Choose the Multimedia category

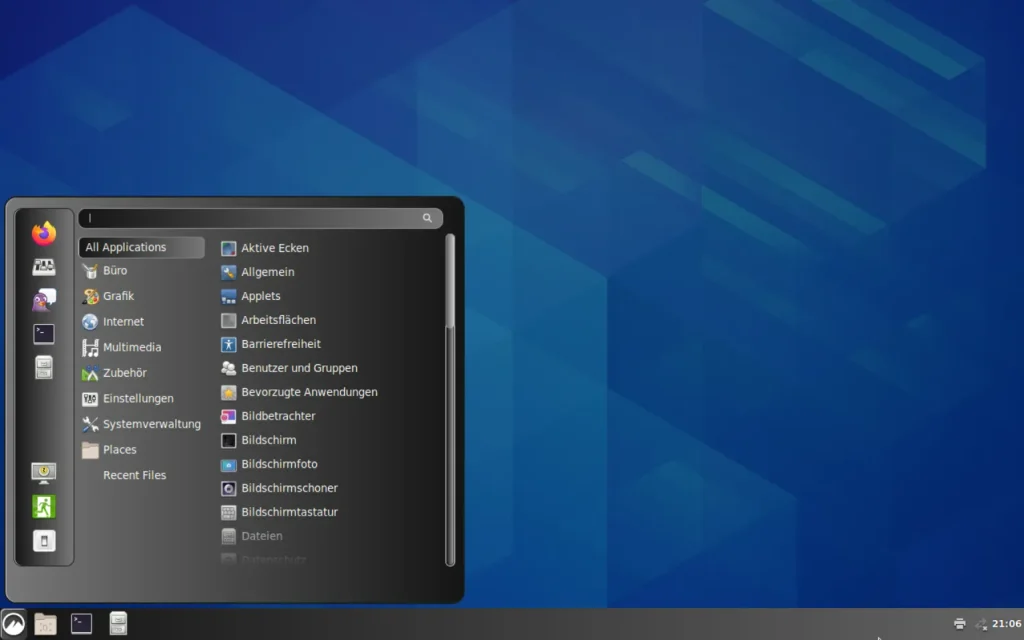tap(131, 348)
